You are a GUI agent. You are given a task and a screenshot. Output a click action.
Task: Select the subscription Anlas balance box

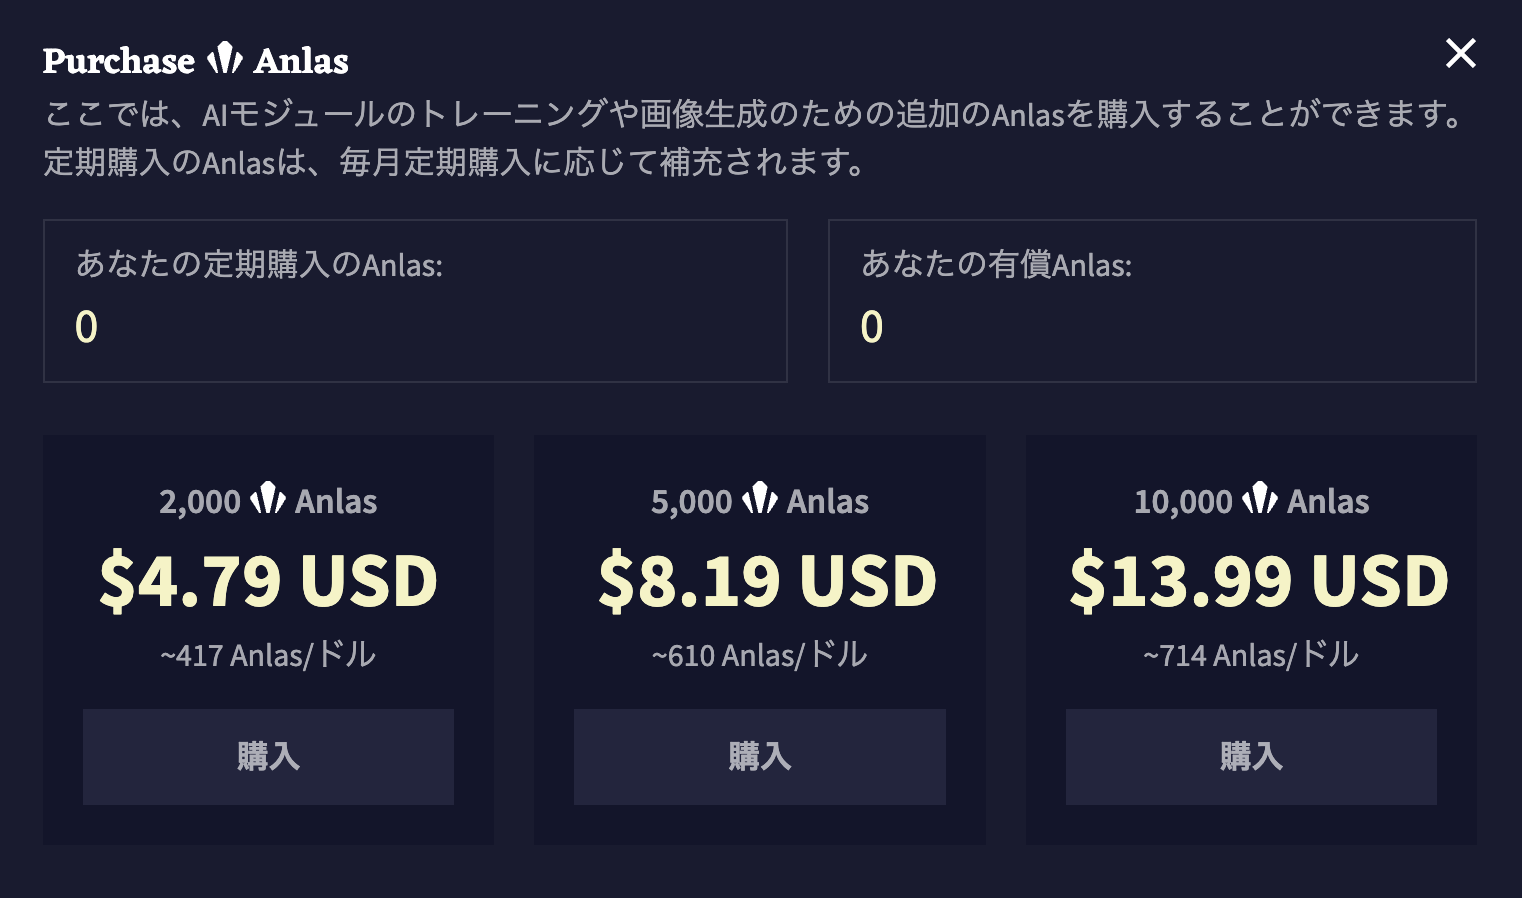[x=415, y=301]
